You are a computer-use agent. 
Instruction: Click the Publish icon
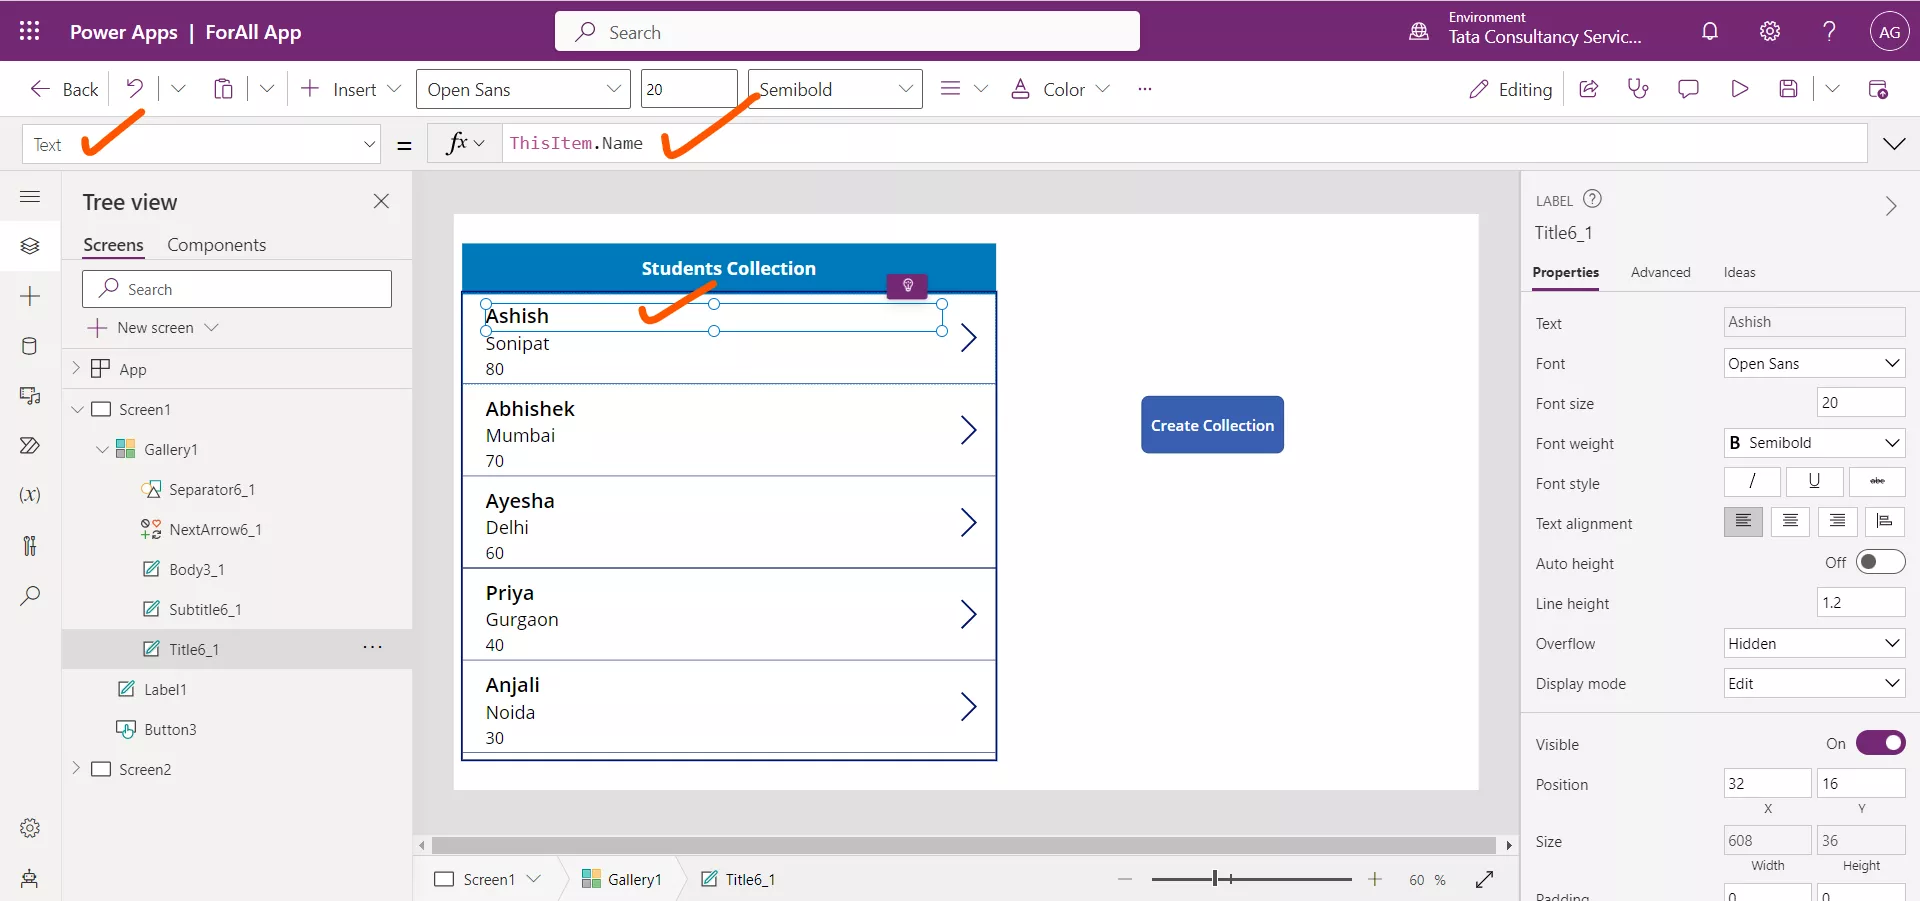[x=1878, y=89]
